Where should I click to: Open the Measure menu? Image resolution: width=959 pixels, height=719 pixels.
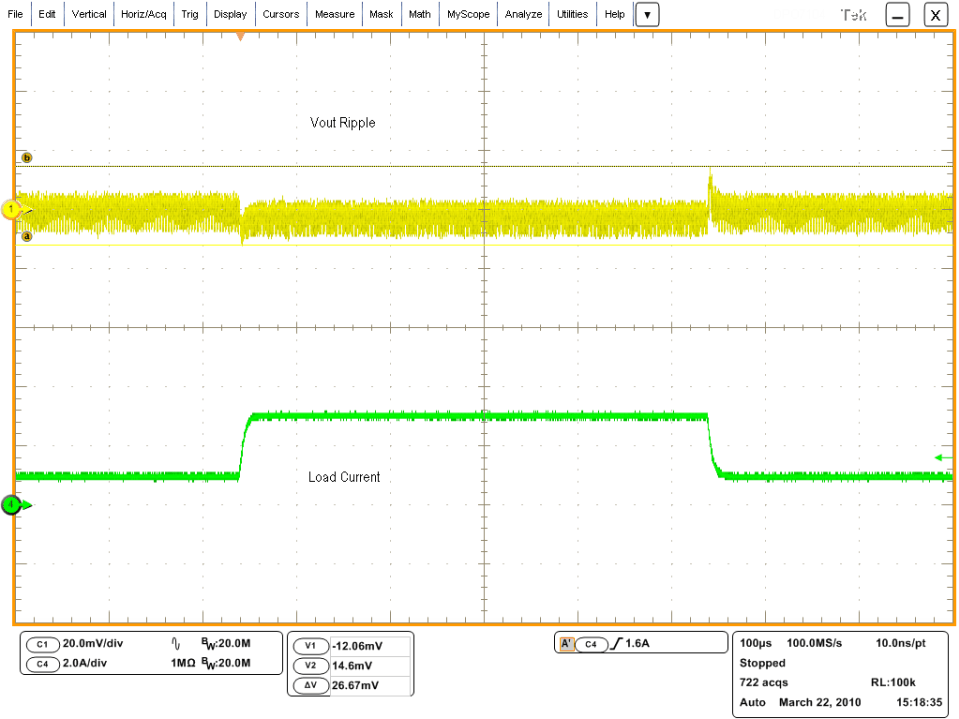pos(334,14)
